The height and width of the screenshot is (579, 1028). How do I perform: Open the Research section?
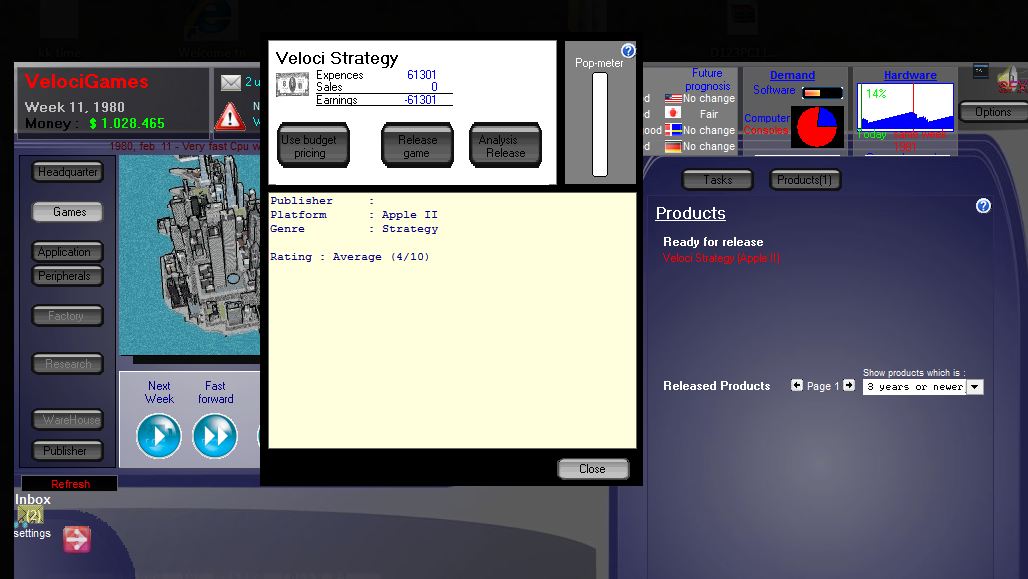(x=68, y=364)
